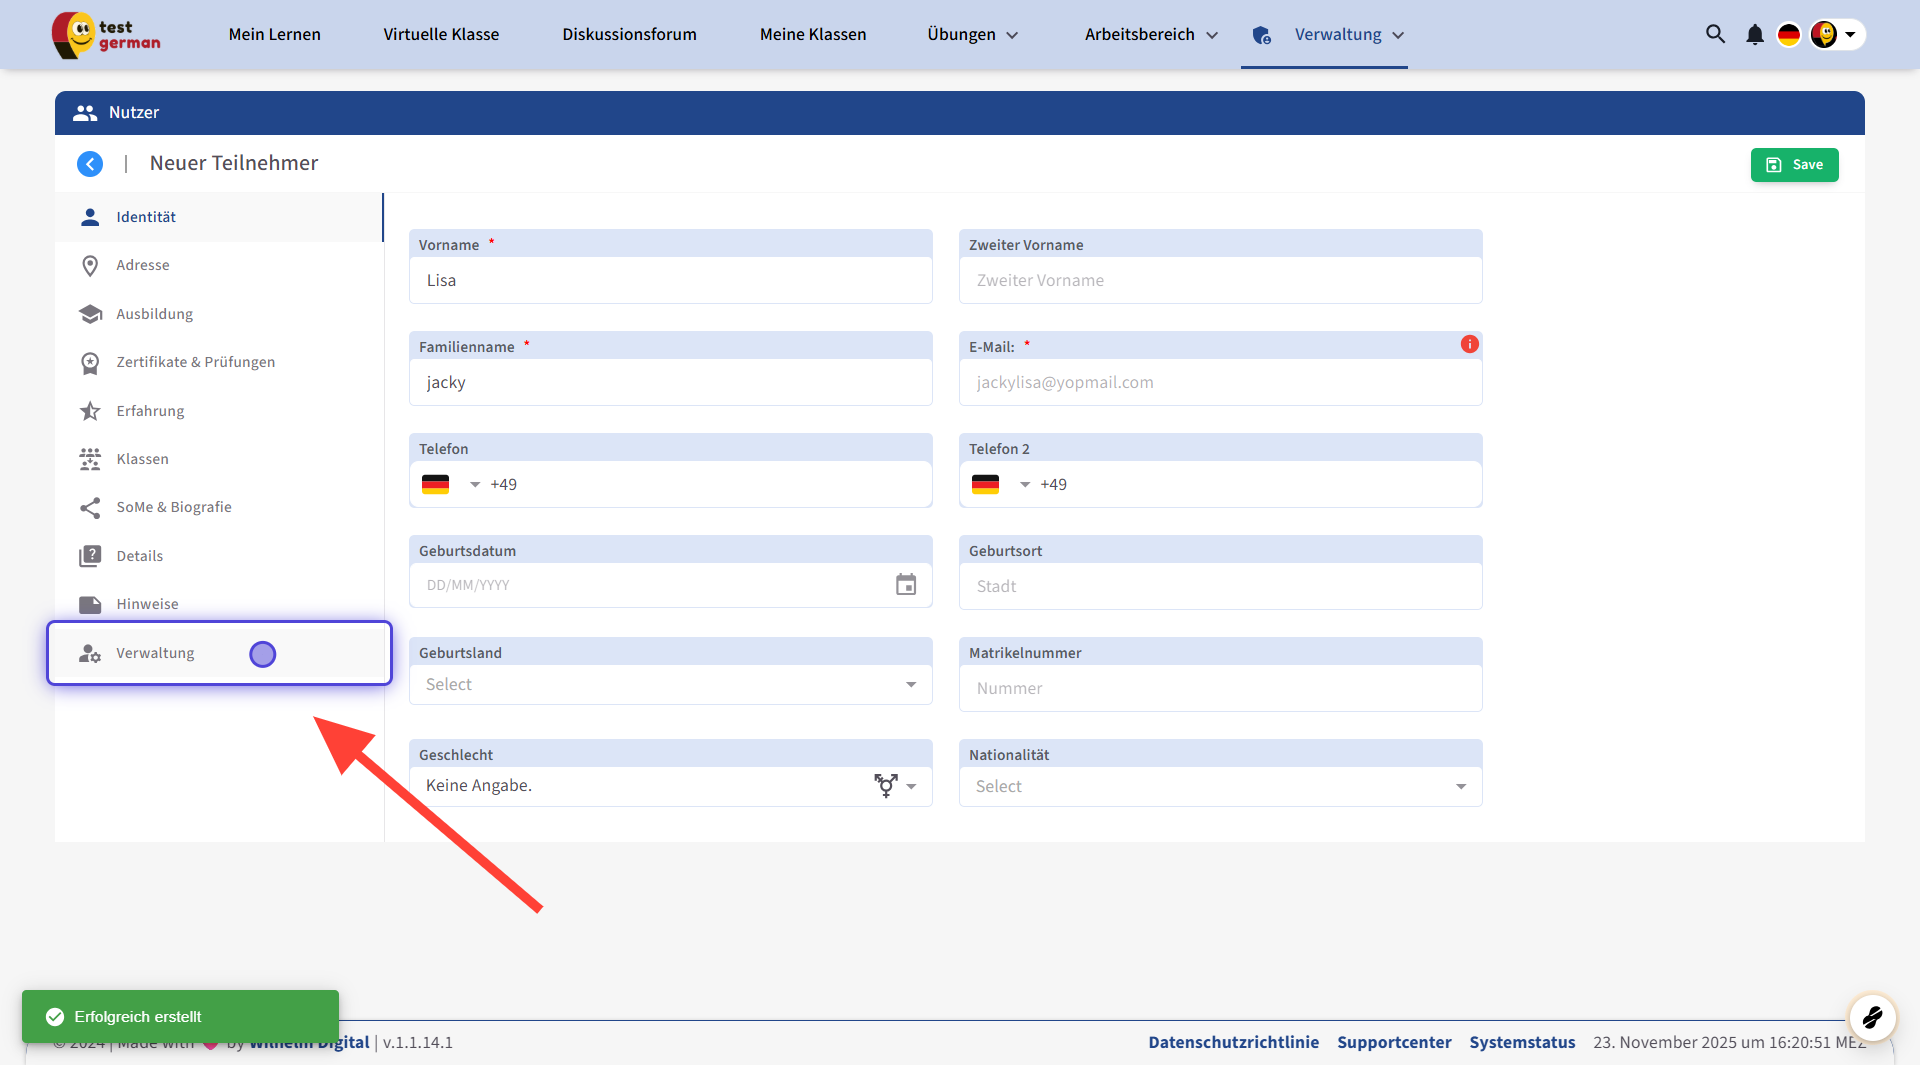Viewport: 1920px width, 1065px height.
Task: Click the green Save button
Action: [x=1794, y=165]
